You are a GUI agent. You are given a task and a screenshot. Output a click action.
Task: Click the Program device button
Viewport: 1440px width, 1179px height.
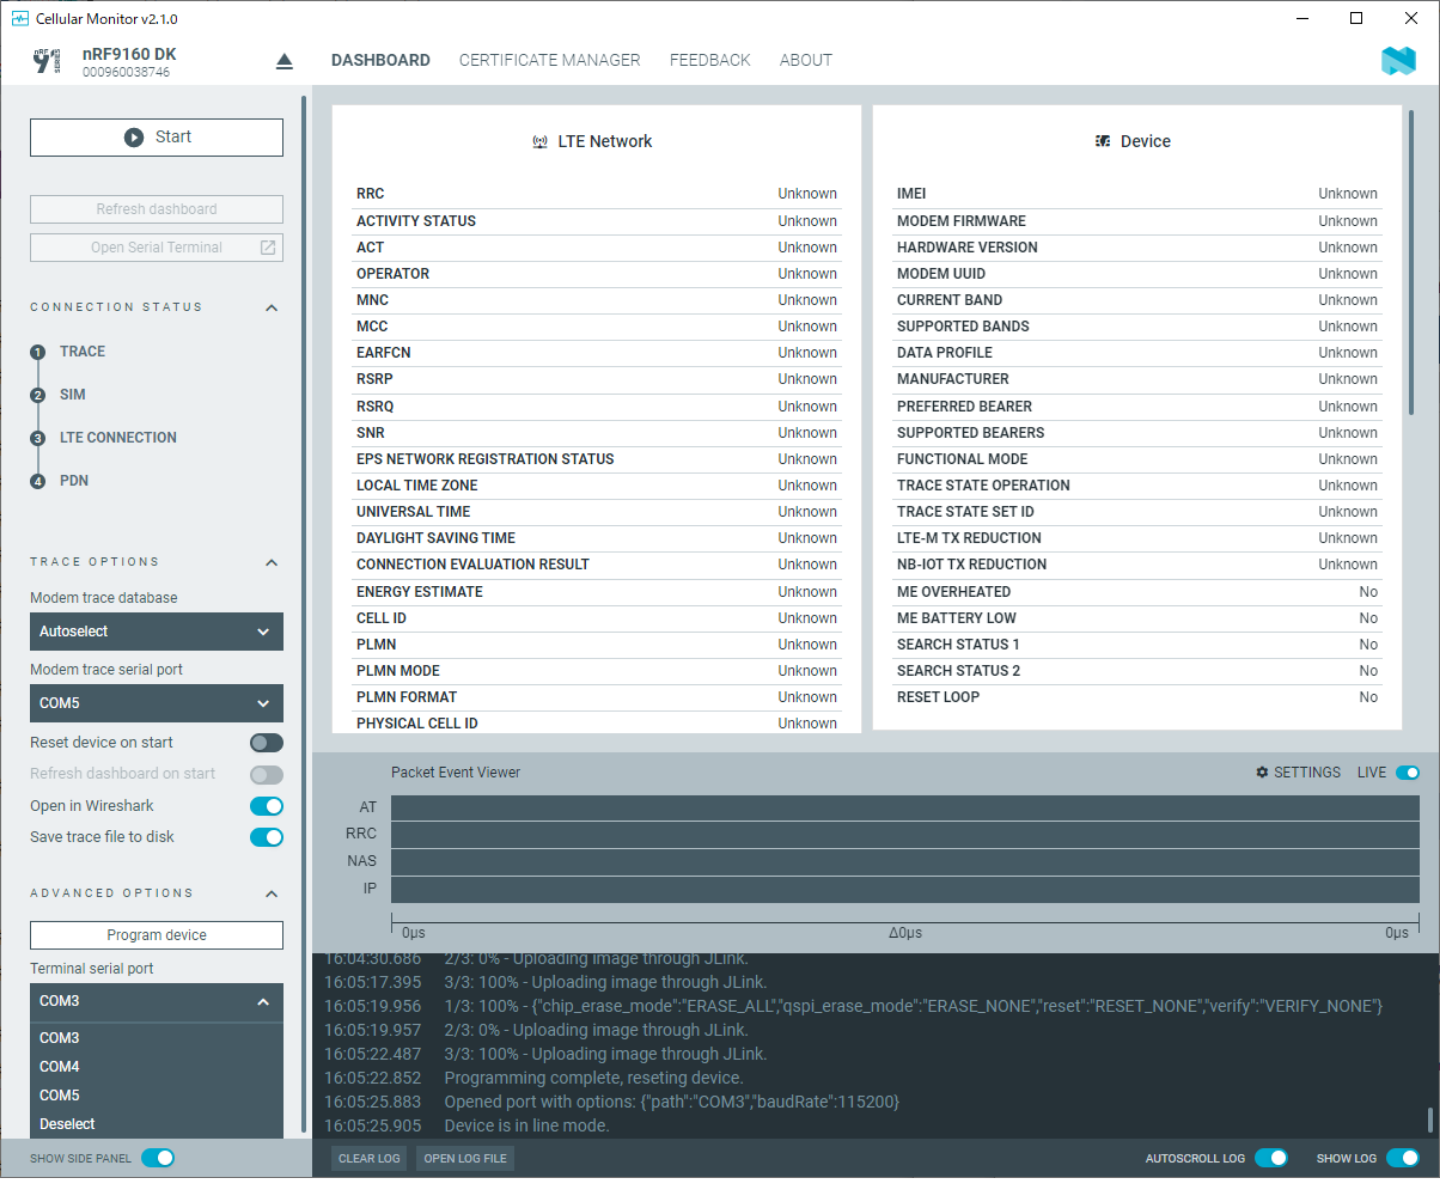tap(156, 935)
